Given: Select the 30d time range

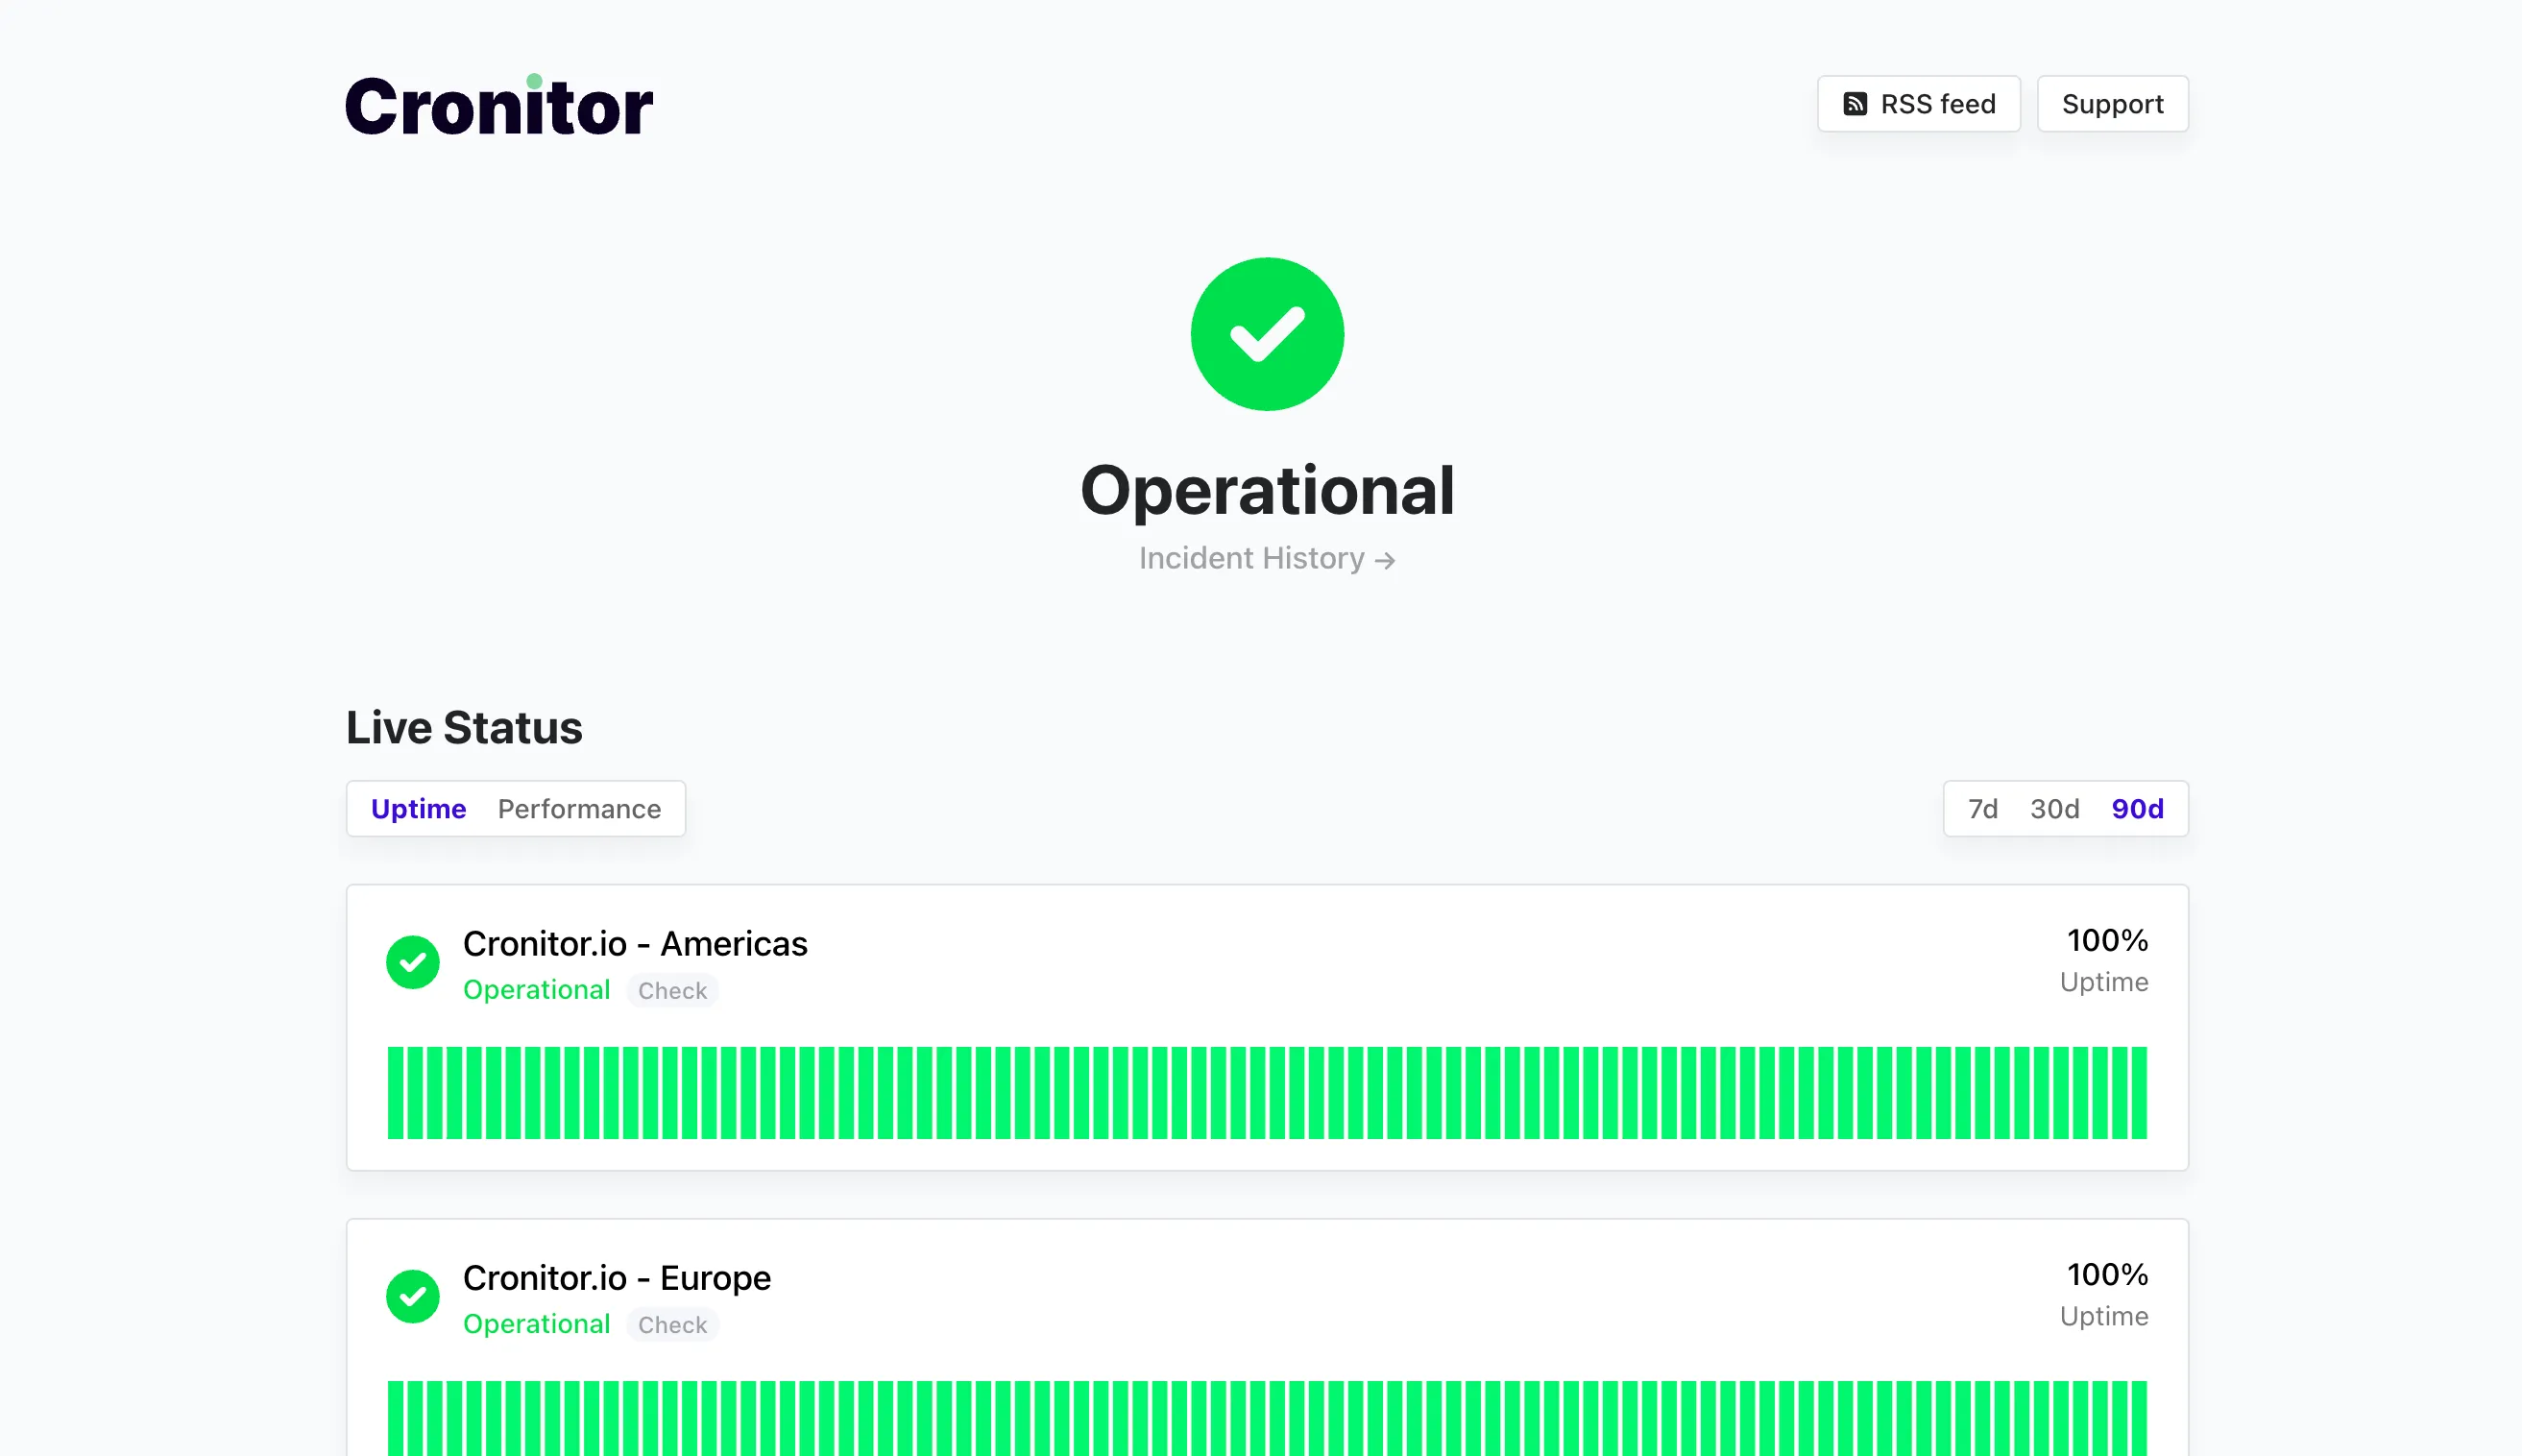Looking at the screenshot, I should [2054, 808].
